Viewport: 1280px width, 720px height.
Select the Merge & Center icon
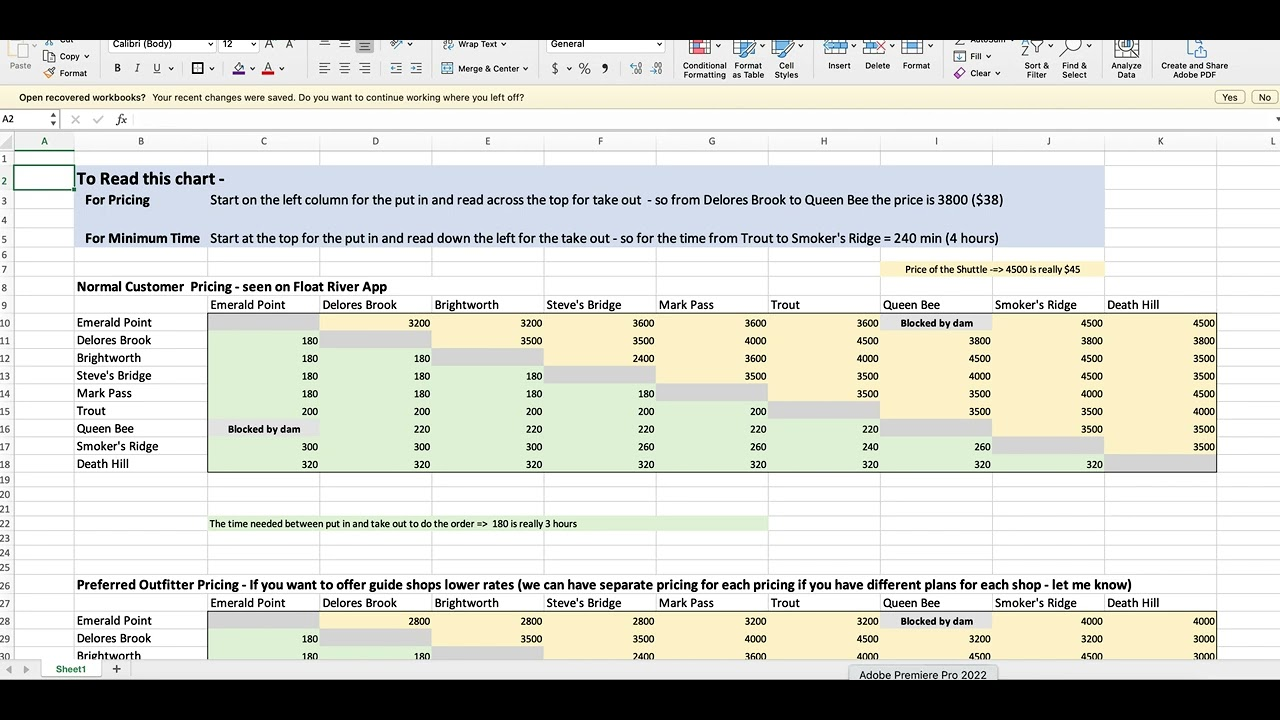coord(446,68)
